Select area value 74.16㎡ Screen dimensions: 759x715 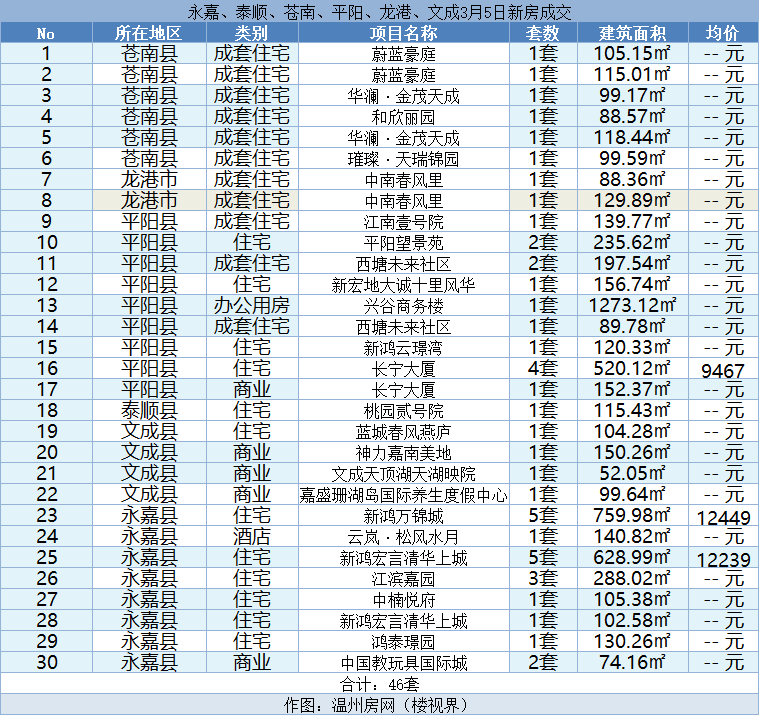pyautogui.click(x=632, y=663)
